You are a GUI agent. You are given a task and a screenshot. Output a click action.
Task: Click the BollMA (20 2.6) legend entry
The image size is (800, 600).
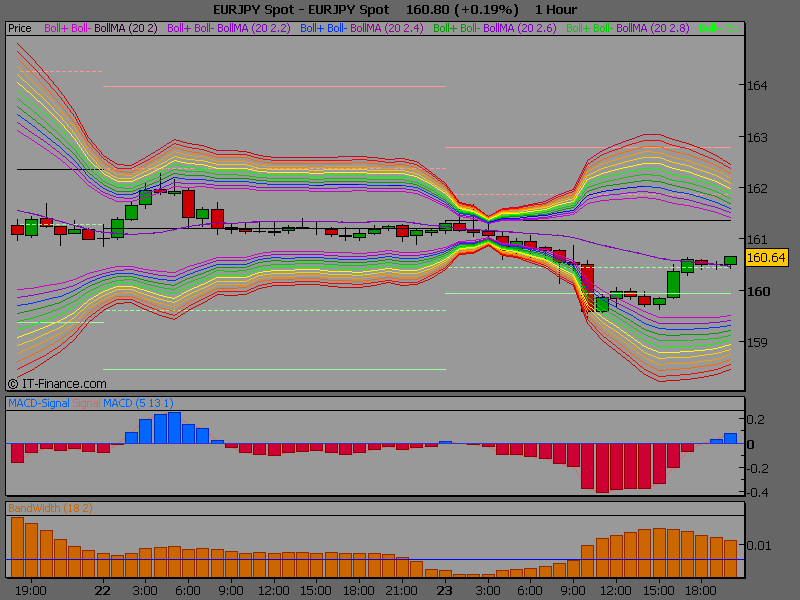click(520, 28)
